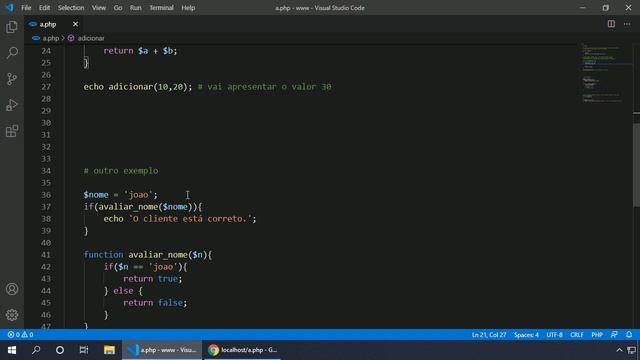640x360 pixels.
Task: Click line number 27 in the gutter
Action: click(x=46, y=87)
